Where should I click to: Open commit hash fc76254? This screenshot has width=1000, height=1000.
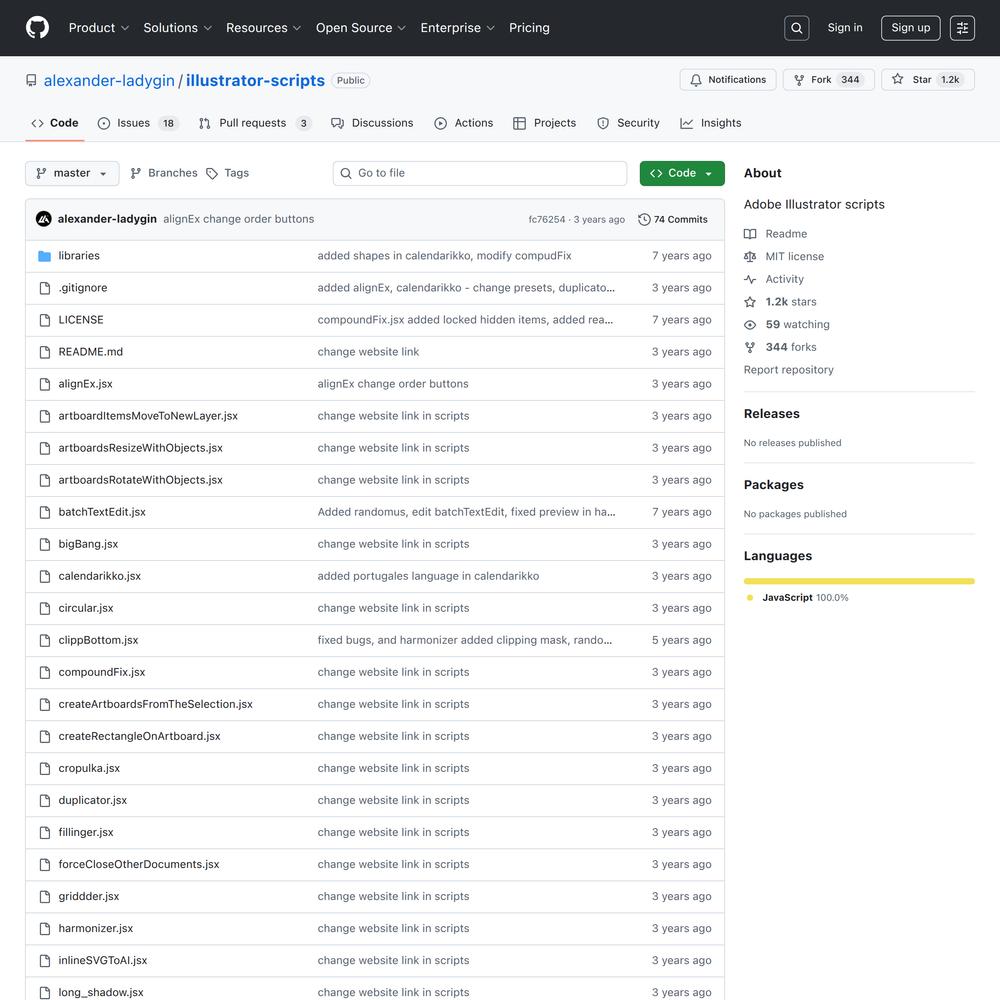pyautogui.click(x=547, y=219)
